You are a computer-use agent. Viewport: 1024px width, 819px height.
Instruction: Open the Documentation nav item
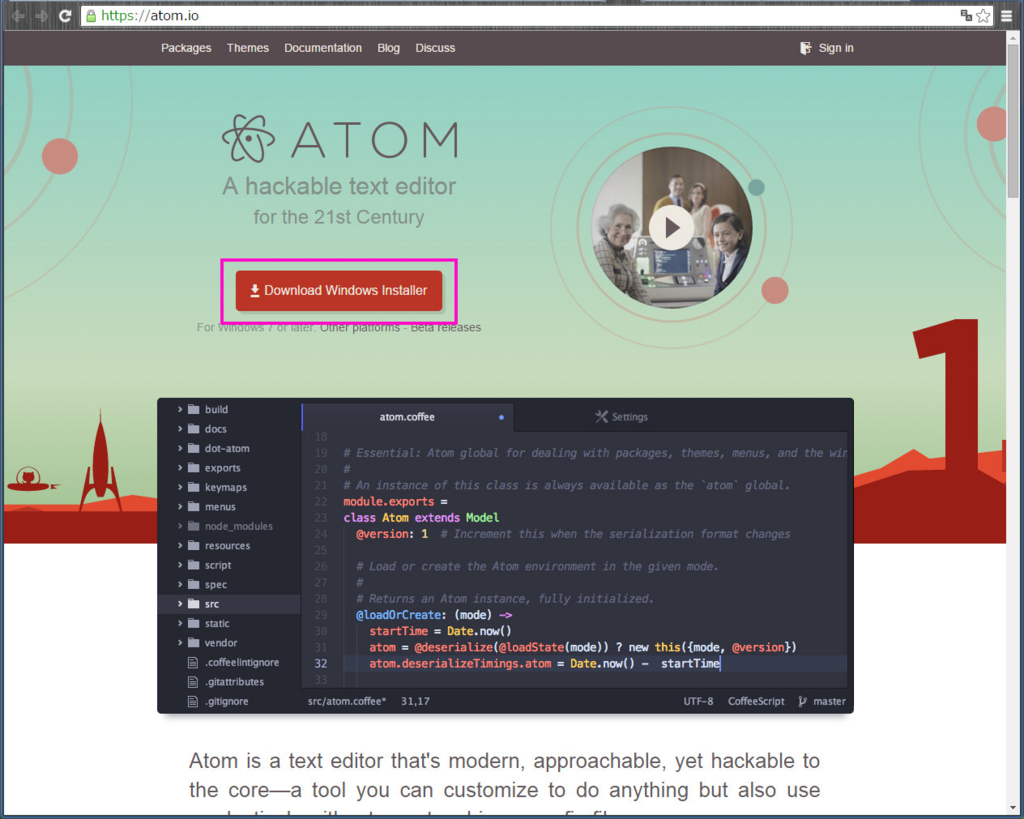(x=323, y=48)
